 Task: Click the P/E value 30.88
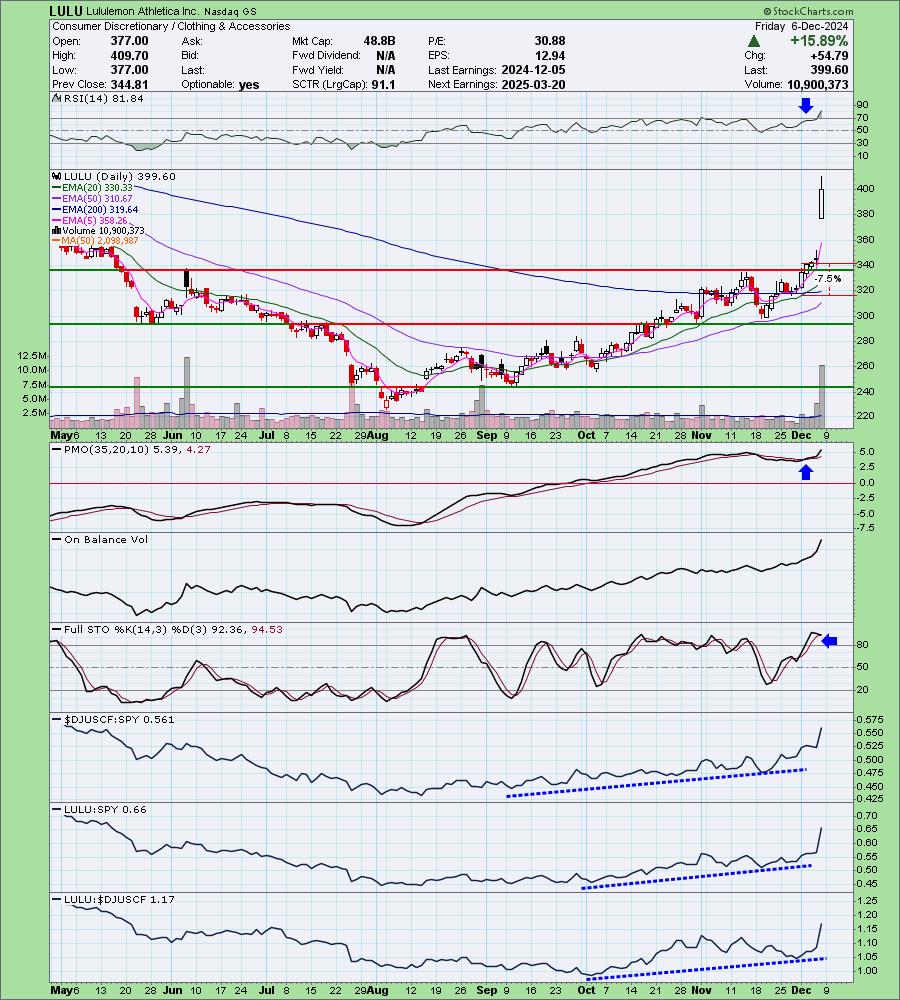coord(550,41)
